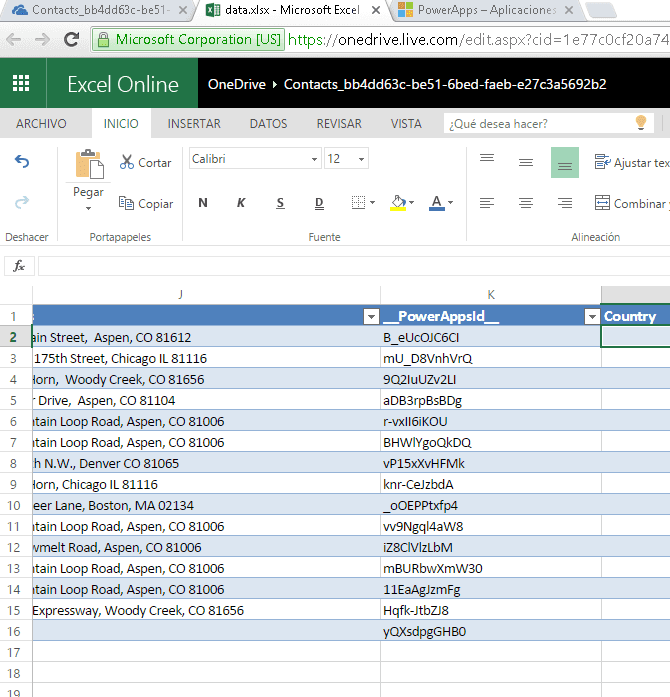Click the fx function icon
670x697 pixels.
click(x=19, y=266)
